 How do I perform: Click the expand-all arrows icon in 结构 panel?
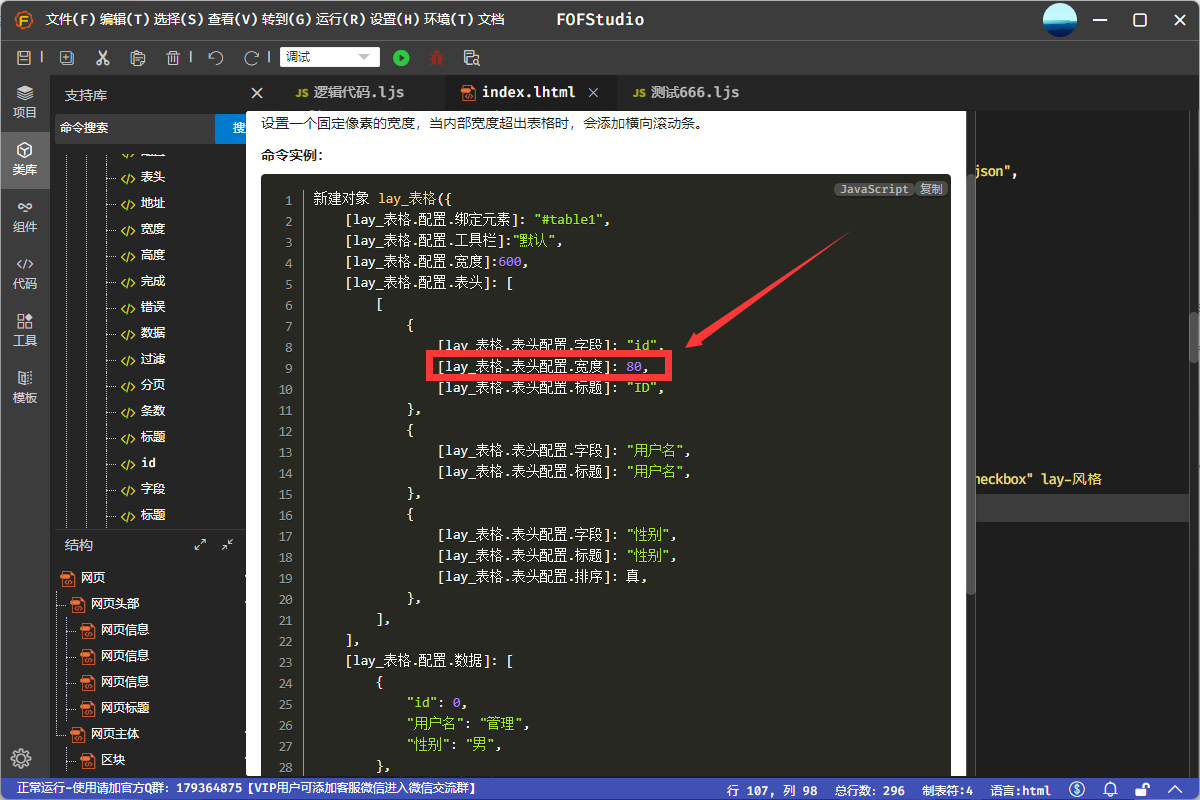click(200, 545)
